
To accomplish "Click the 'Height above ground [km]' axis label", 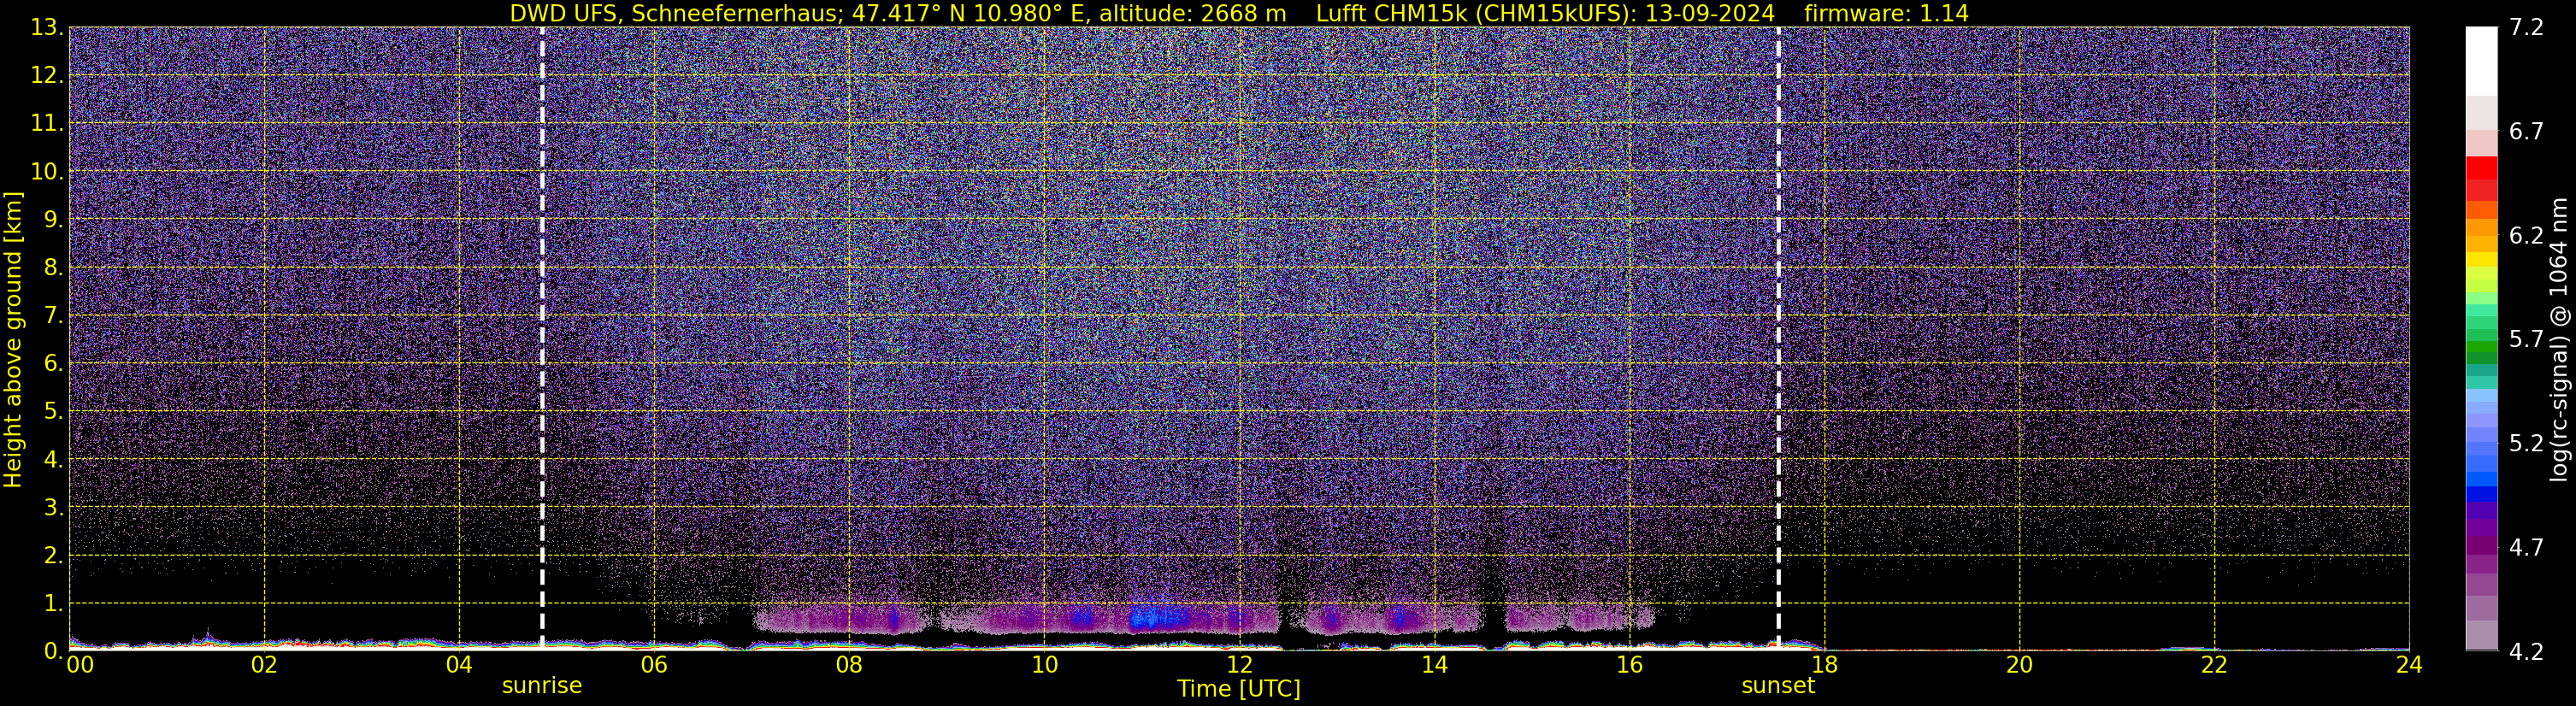I will 12,340.
